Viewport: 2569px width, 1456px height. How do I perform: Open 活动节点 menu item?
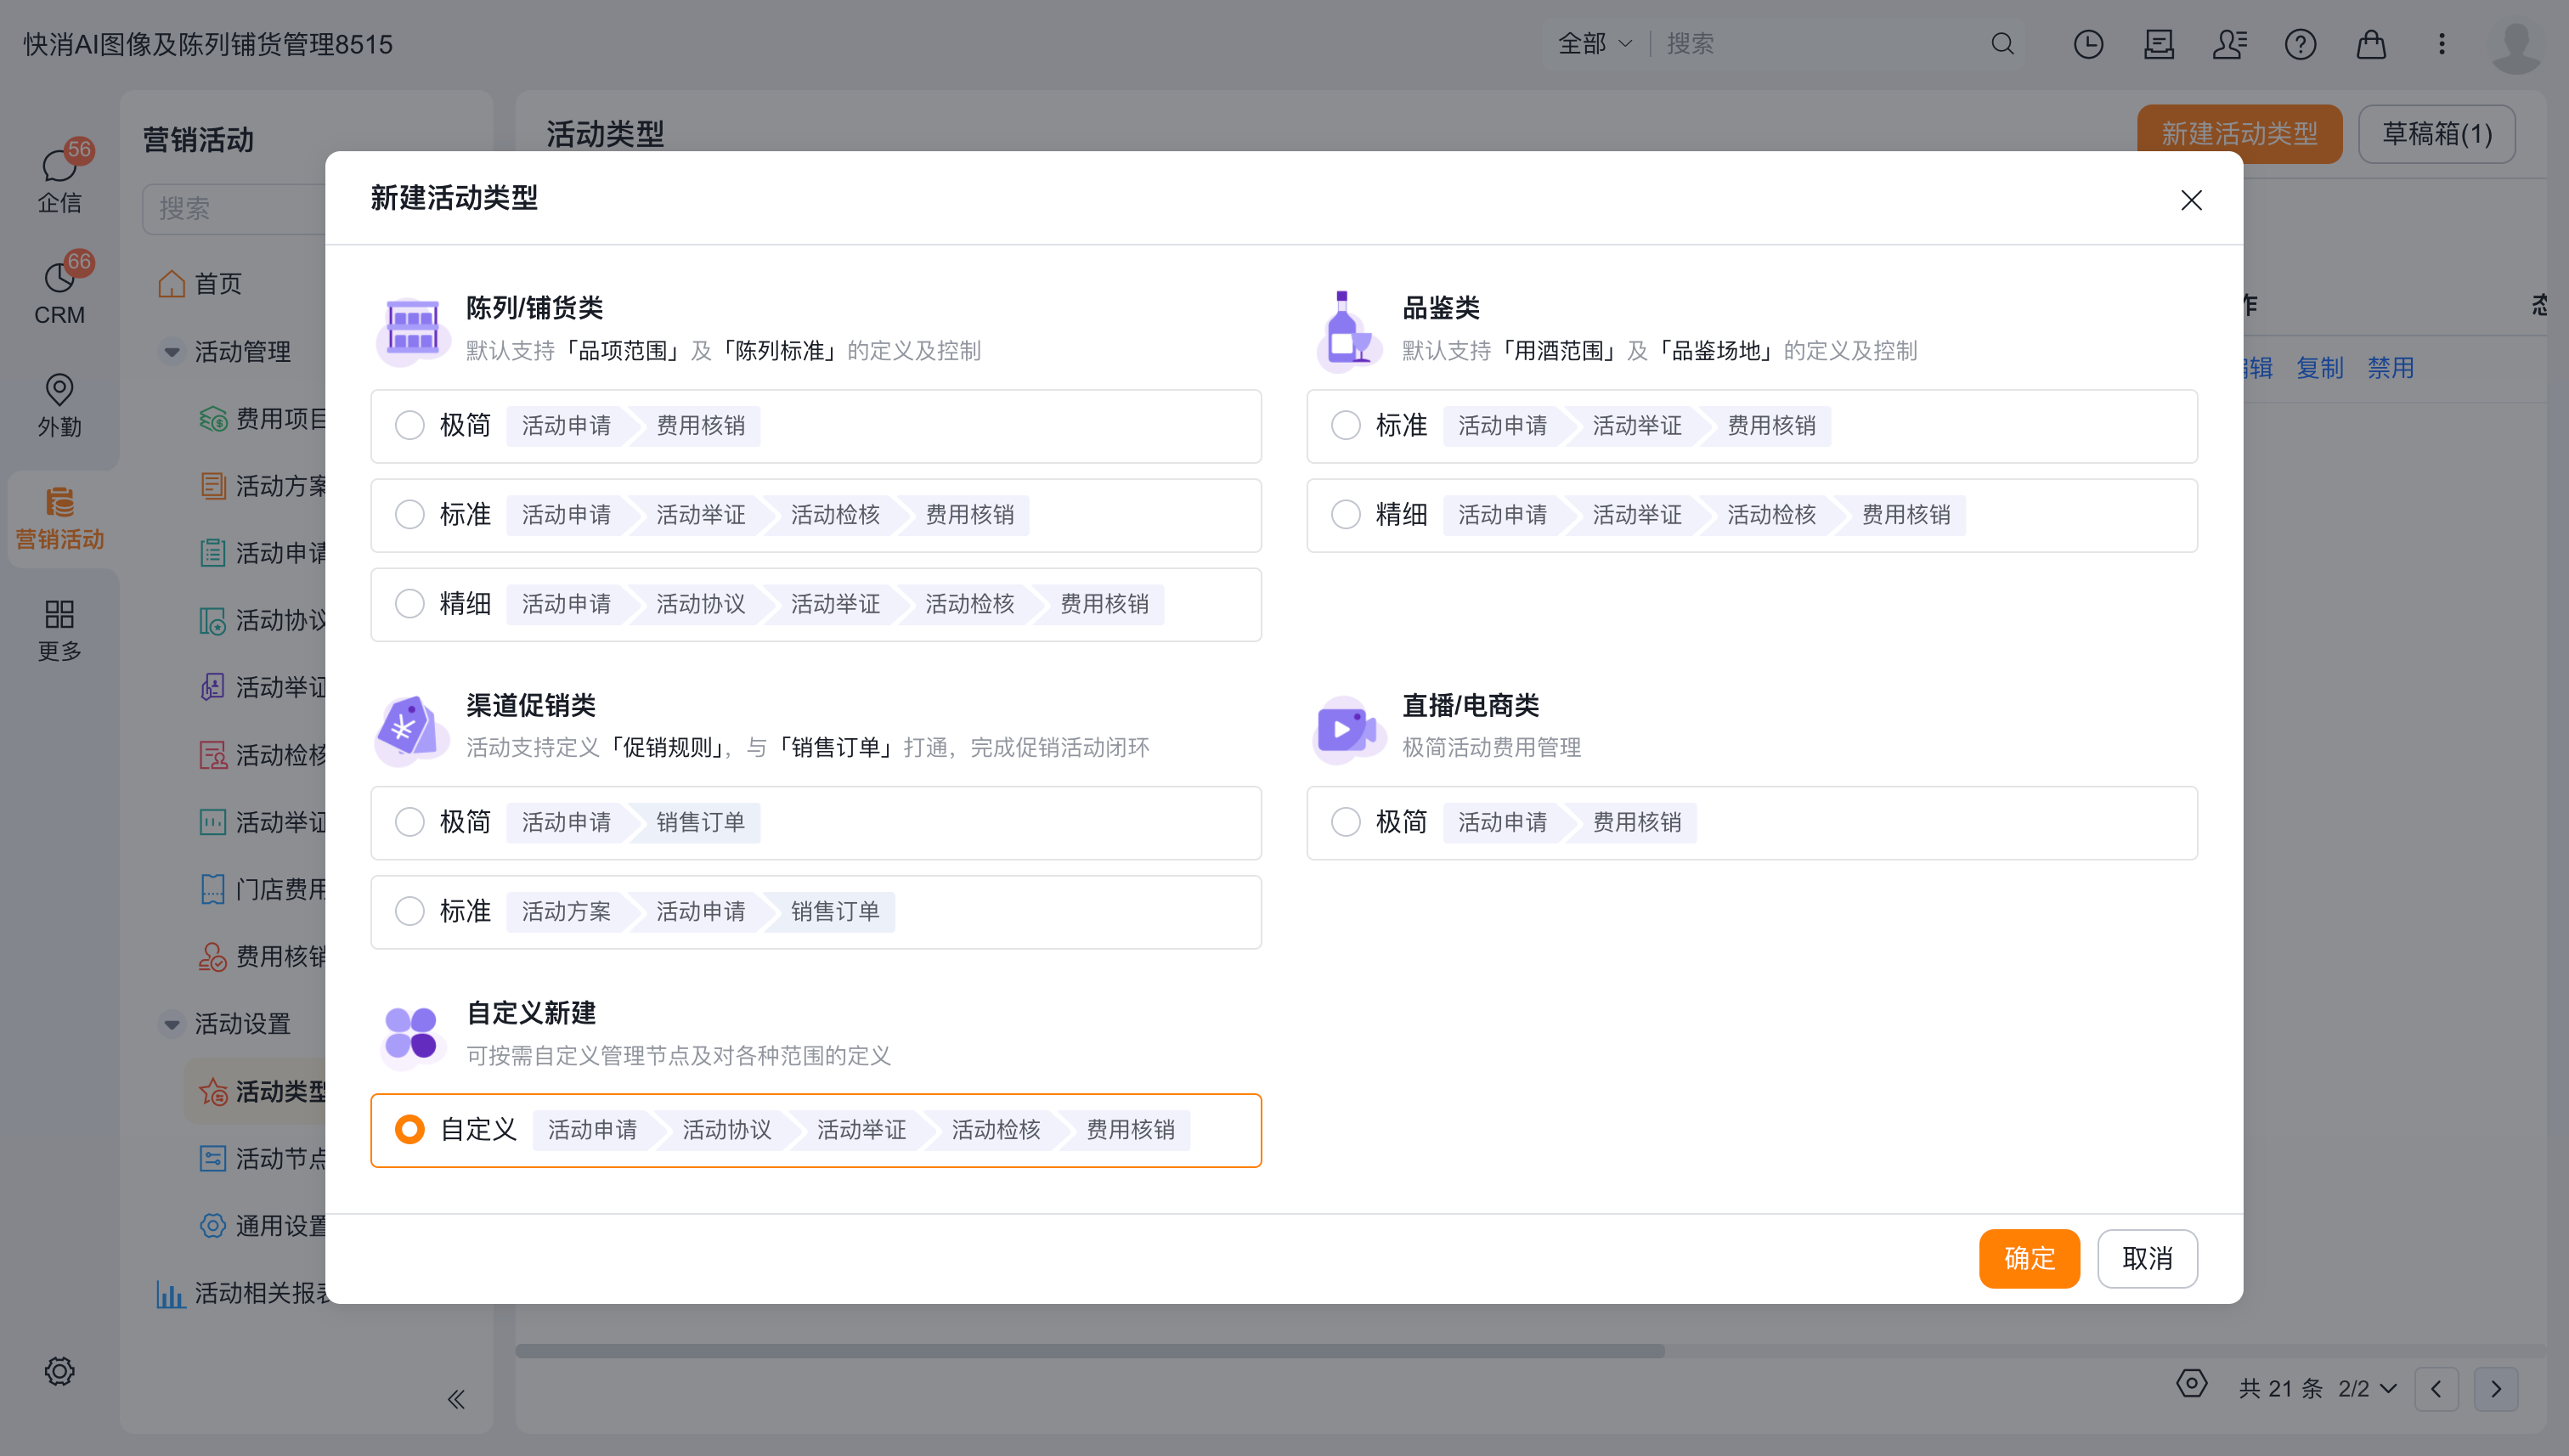click(x=262, y=1159)
